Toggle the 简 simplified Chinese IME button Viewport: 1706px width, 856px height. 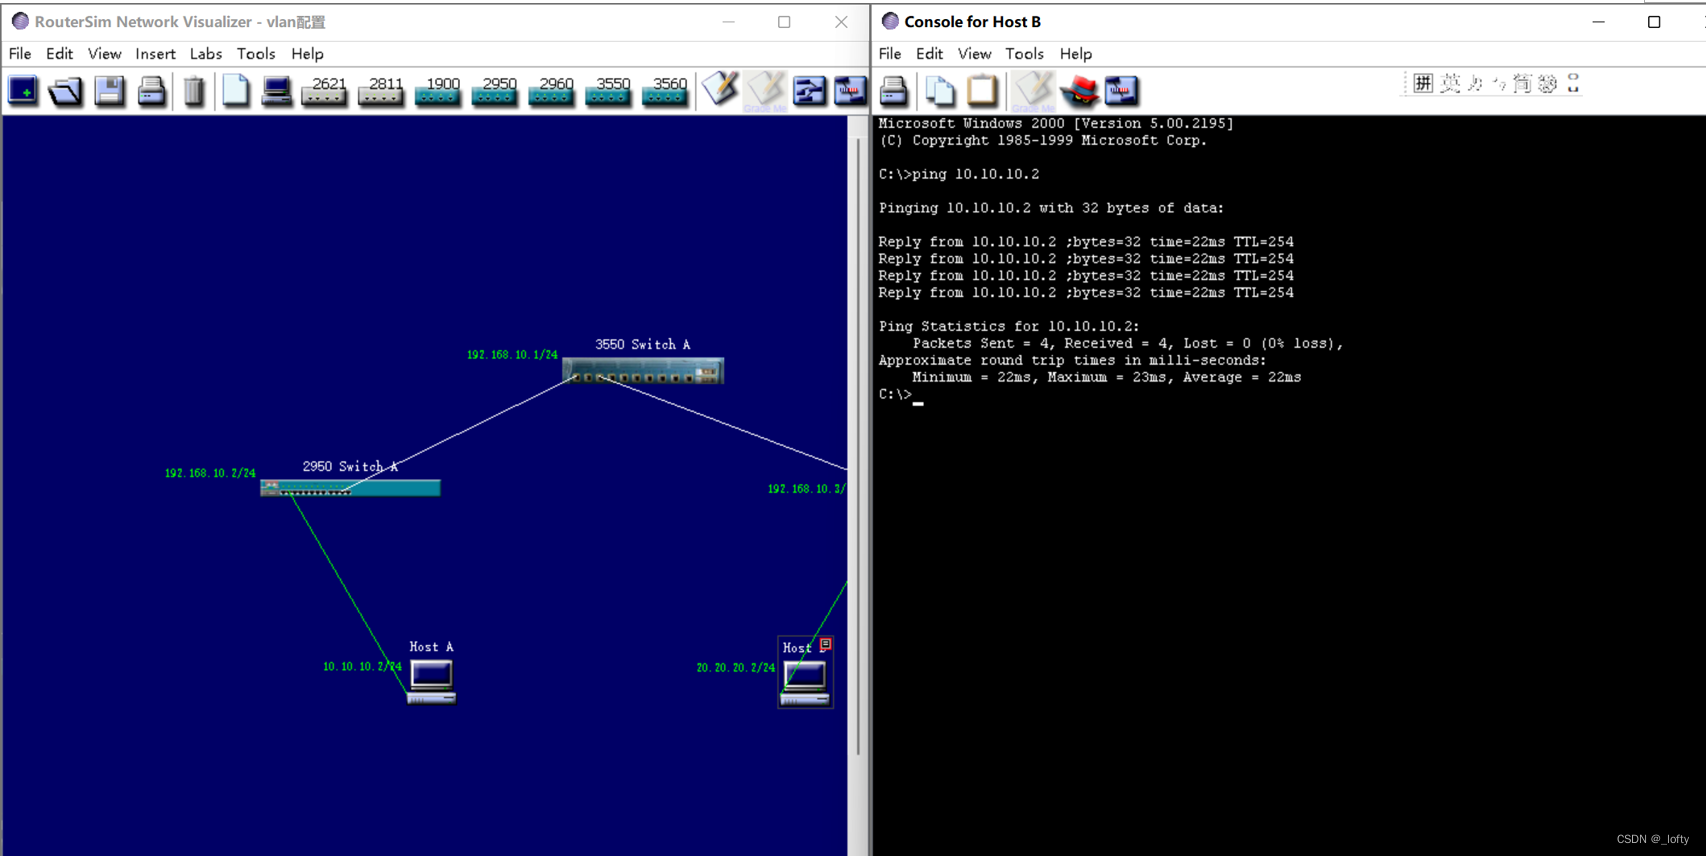[1522, 83]
